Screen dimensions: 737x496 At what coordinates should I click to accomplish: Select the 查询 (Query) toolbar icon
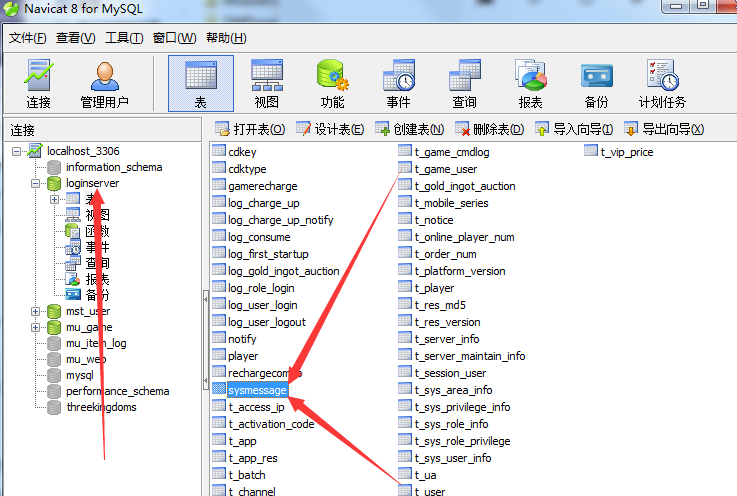coord(464,84)
